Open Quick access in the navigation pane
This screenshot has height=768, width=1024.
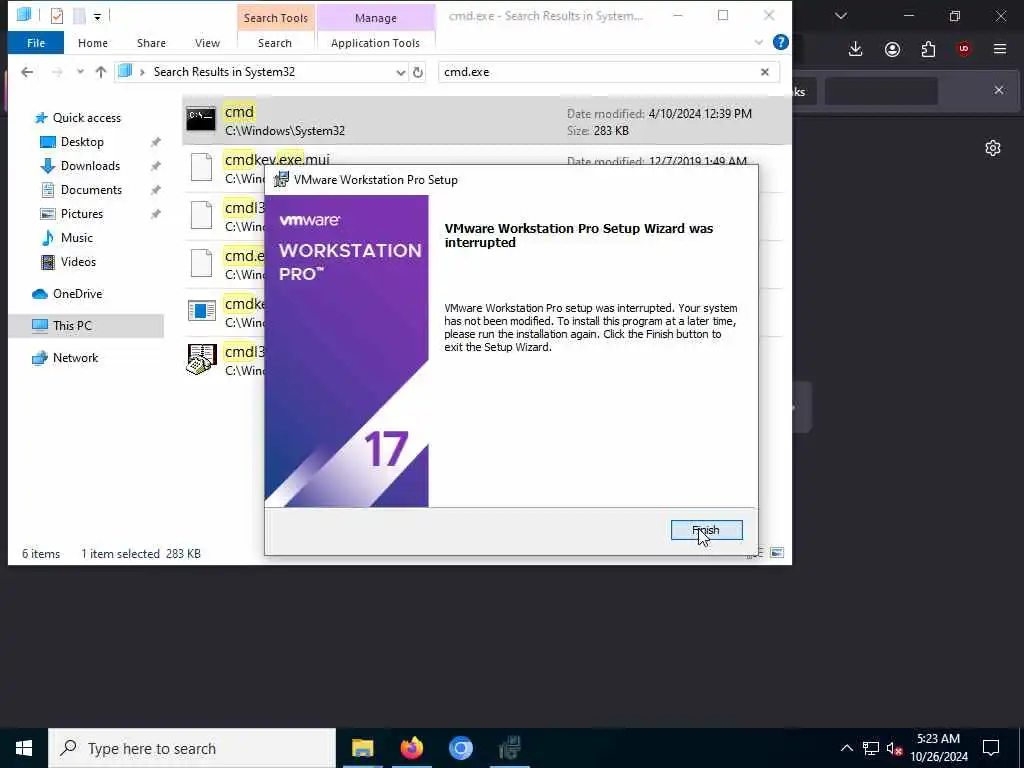click(x=86, y=118)
